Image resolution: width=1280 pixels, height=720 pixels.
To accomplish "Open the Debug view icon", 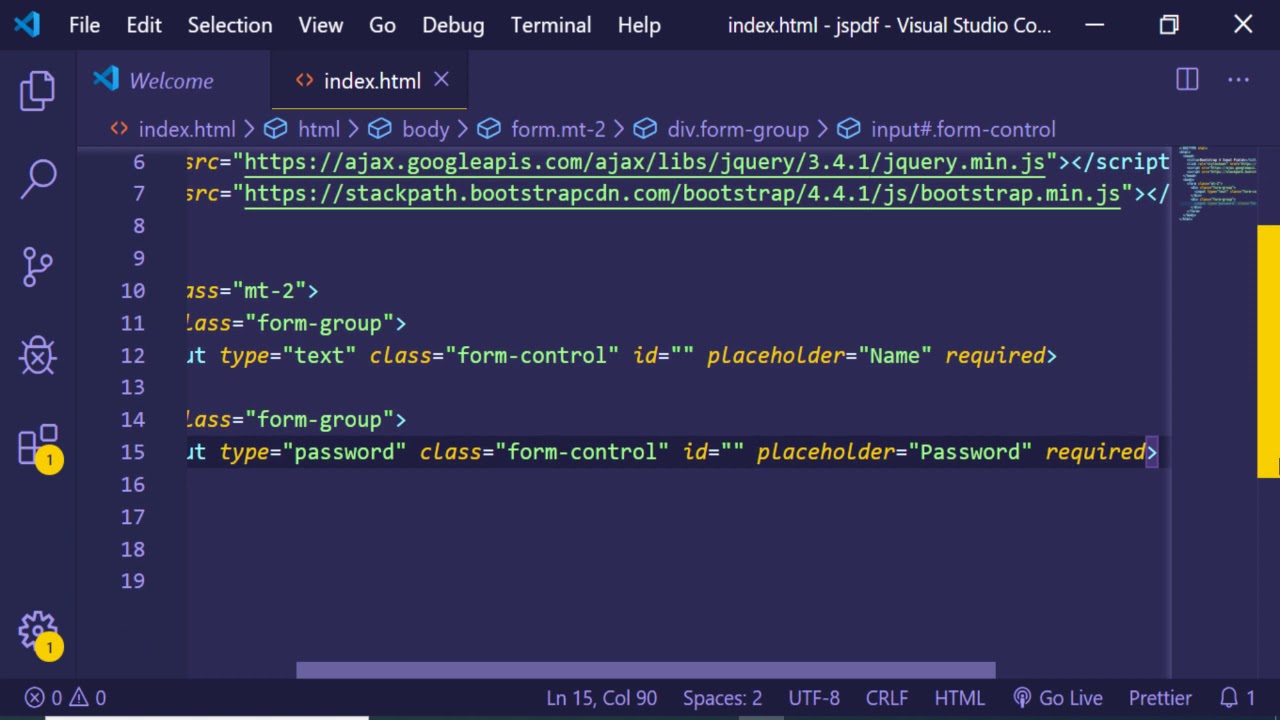I will point(38,355).
